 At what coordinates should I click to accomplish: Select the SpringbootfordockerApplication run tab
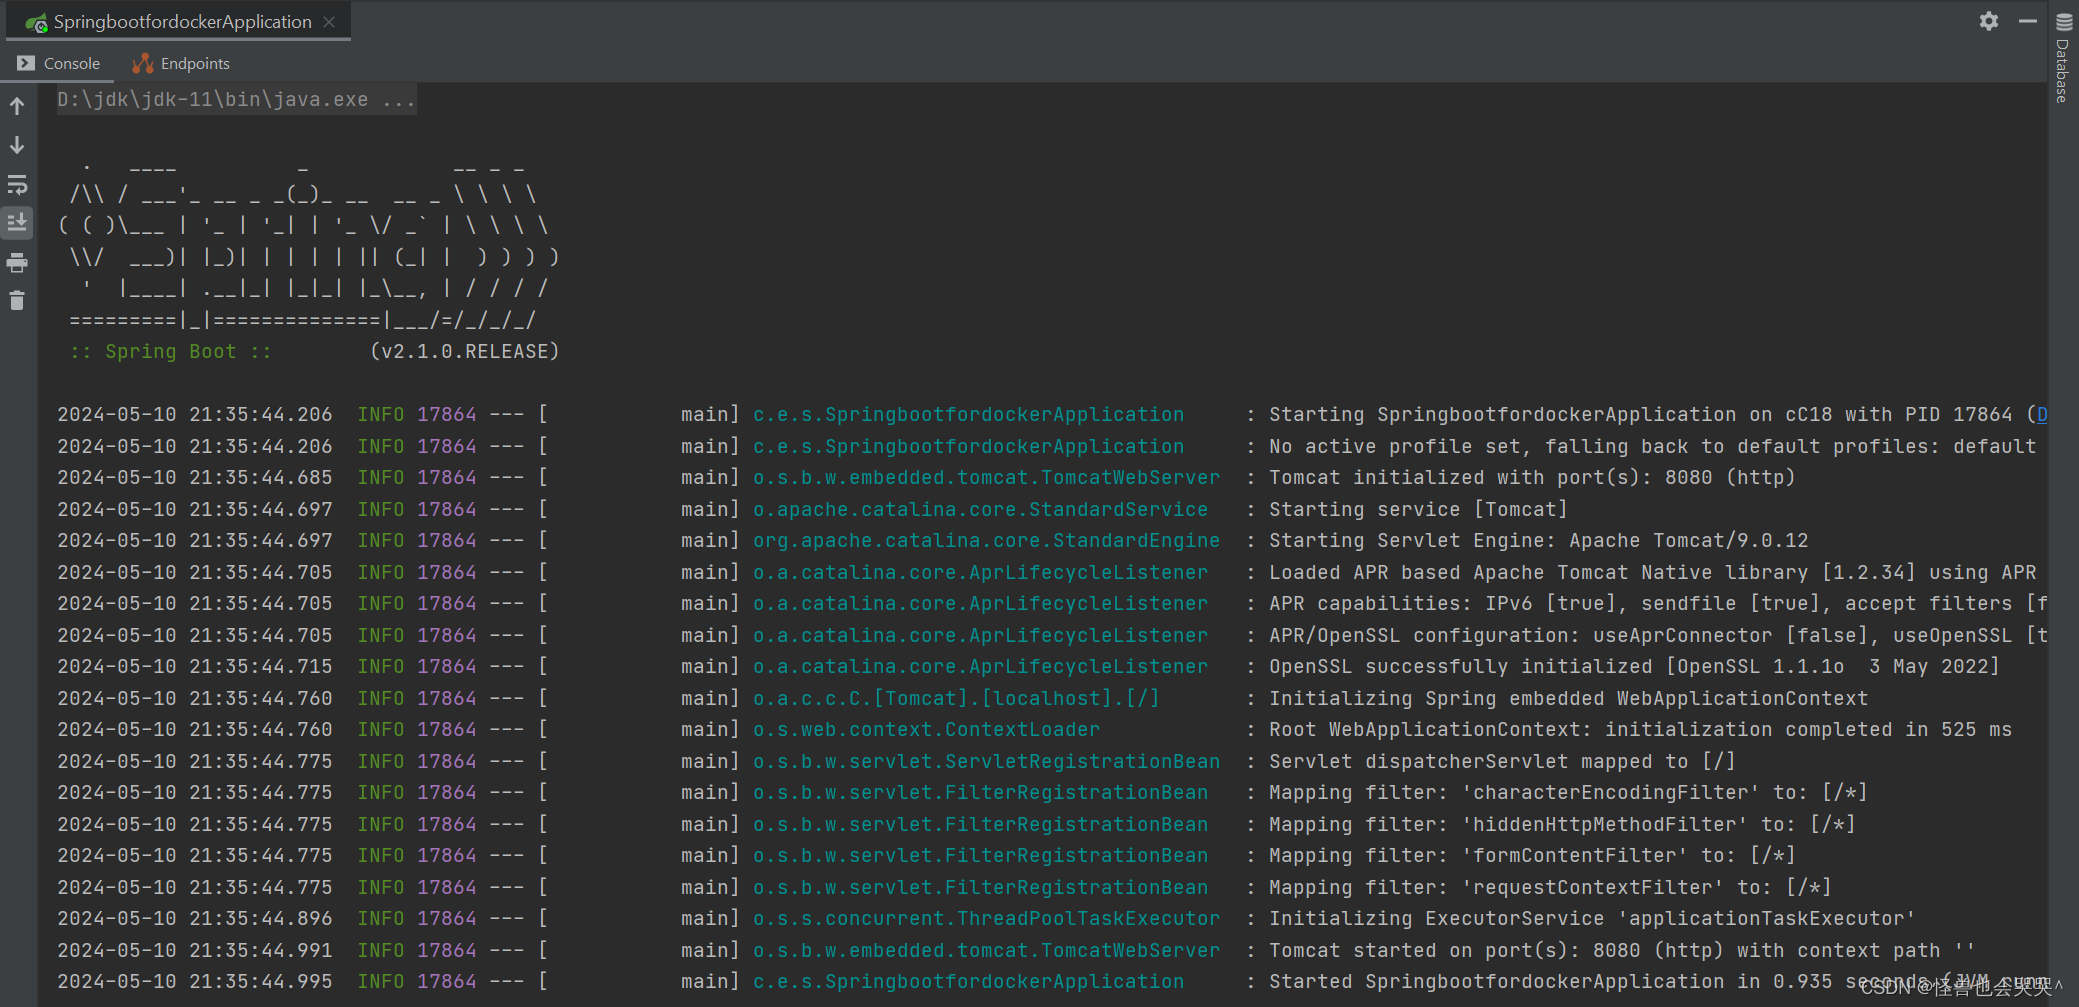(180, 21)
